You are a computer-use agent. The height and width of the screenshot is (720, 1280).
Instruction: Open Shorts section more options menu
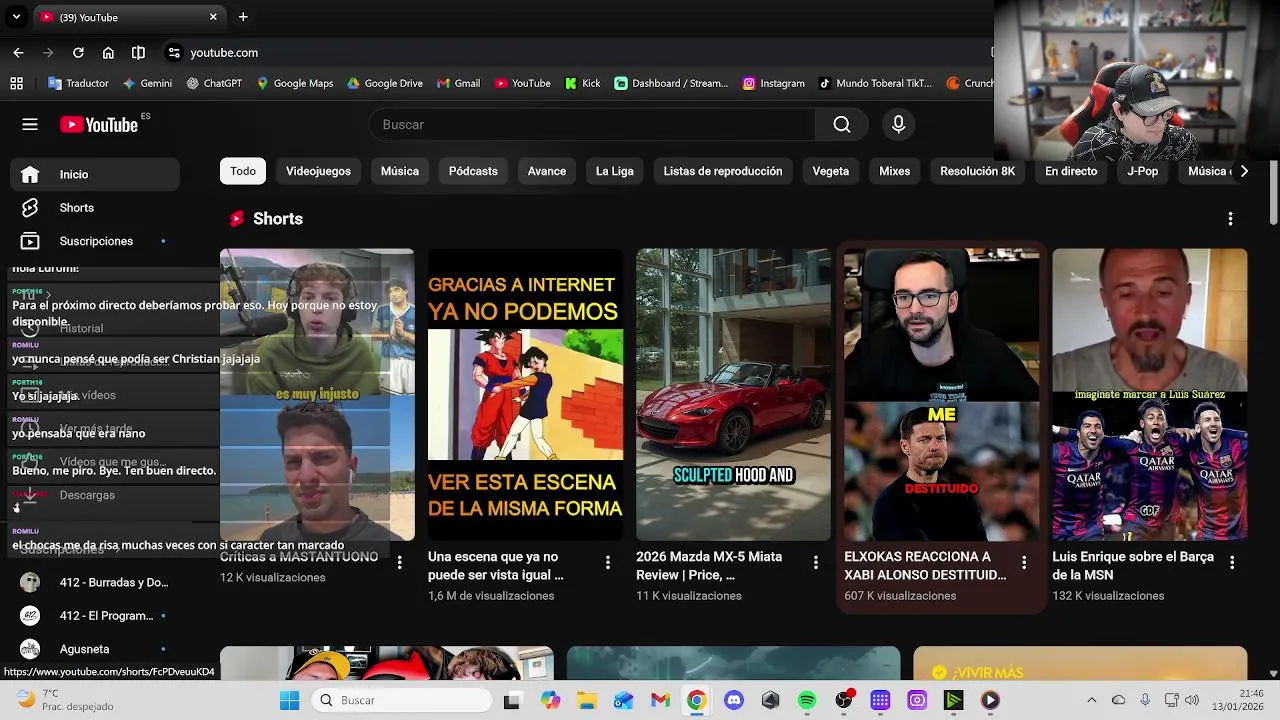(1230, 219)
